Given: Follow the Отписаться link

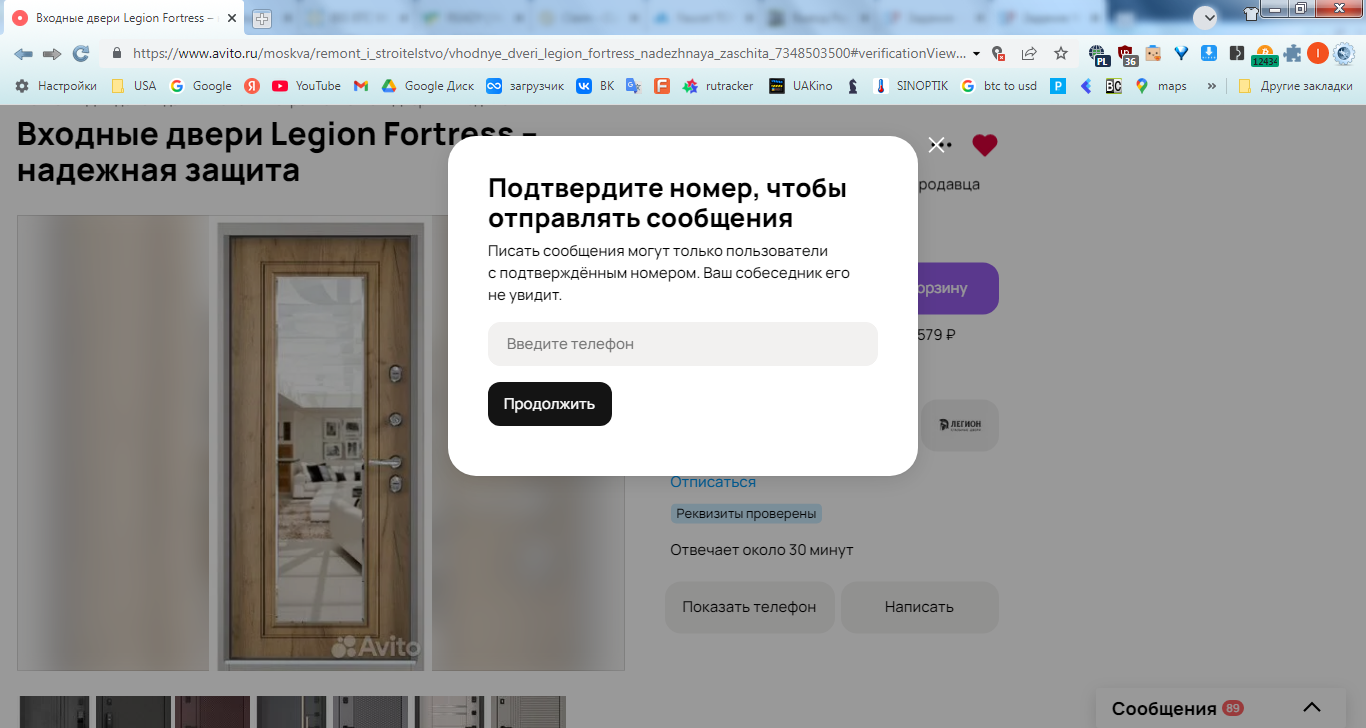Looking at the screenshot, I should point(712,482).
